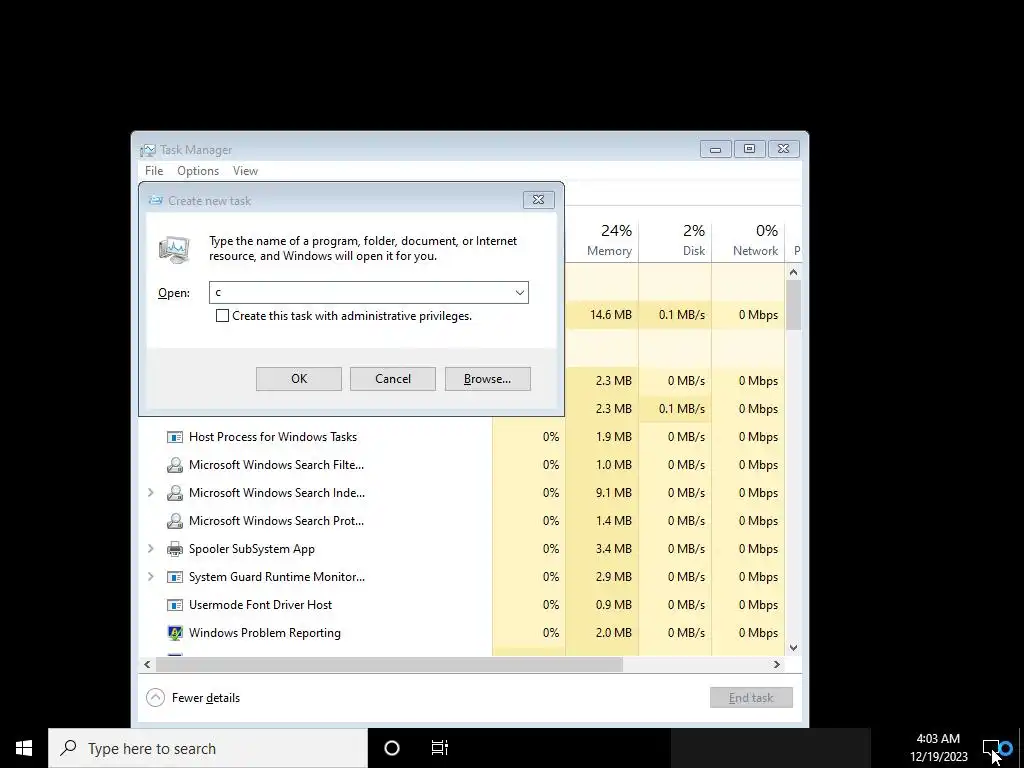The image size is (1024, 768).
Task: Click Windows Problem Reporting icon
Action: [174, 633]
